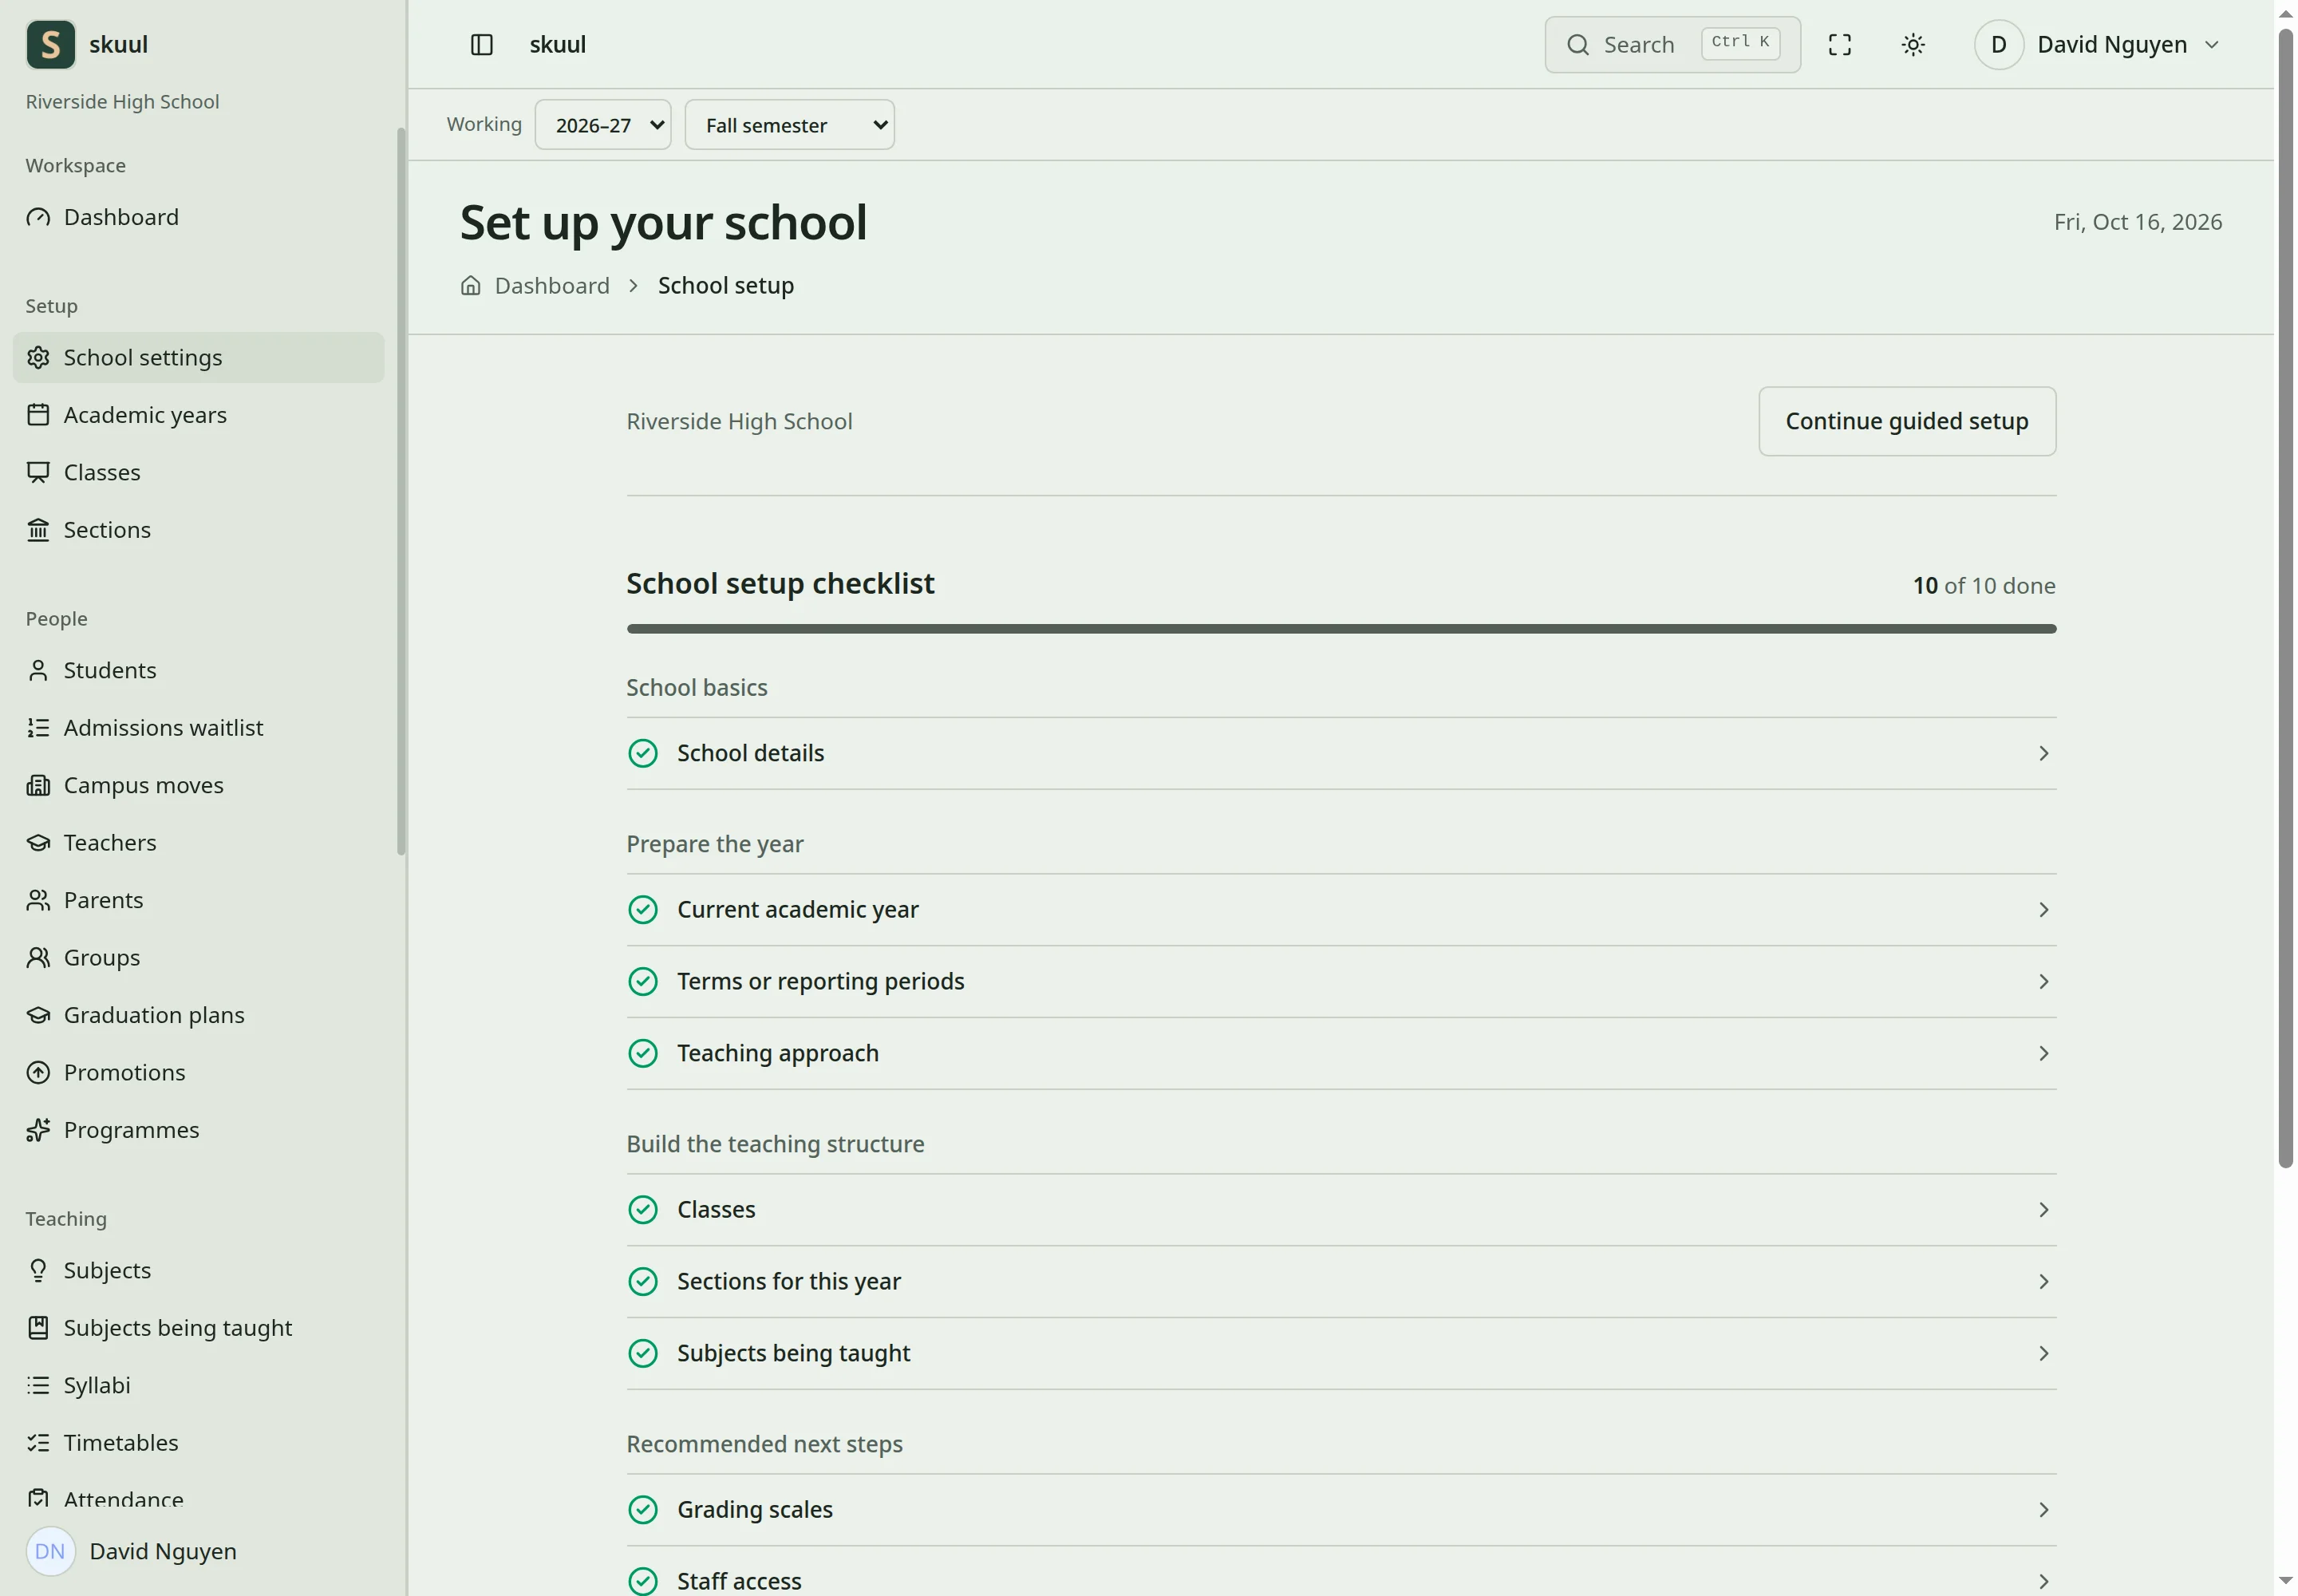Click the Campus moves building icon
Screen dimensions: 2298x1596
pos(38,785)
